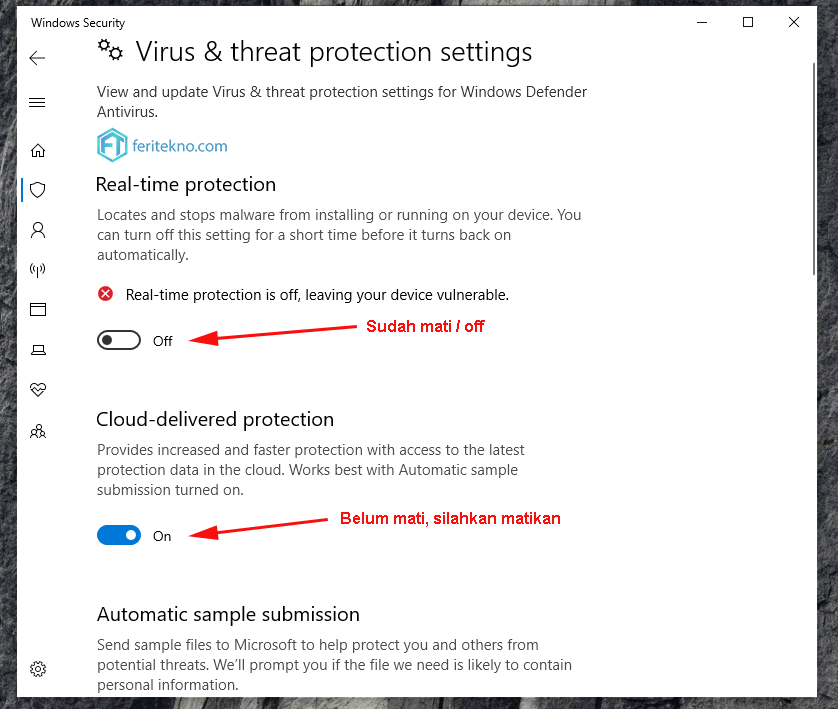
Task: Open Settings gear in sidebar
Action: tap(38, 669)
